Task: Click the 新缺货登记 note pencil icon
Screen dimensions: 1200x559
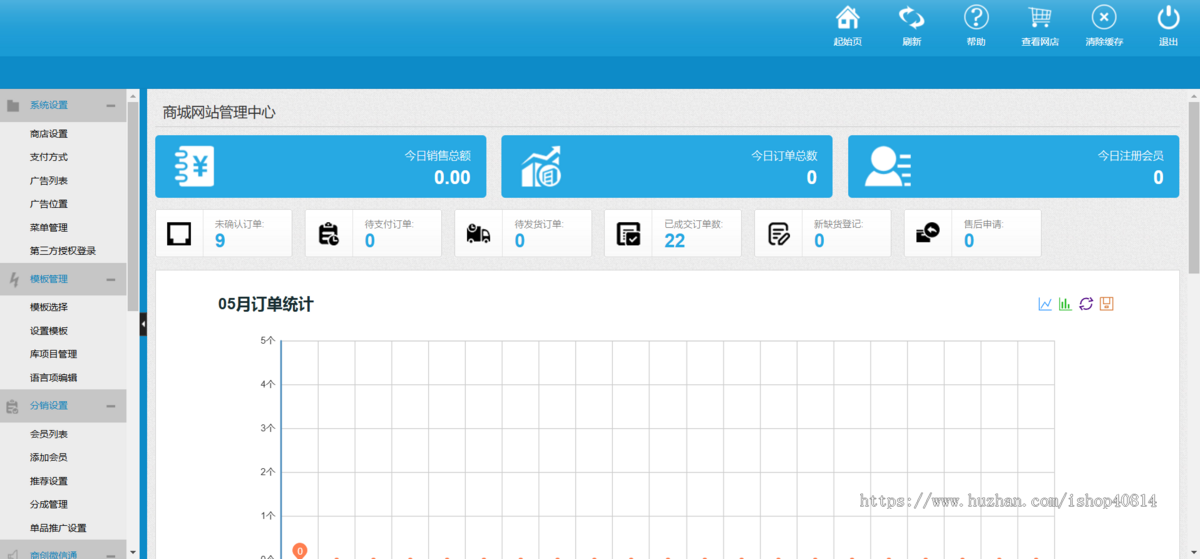Action: (779, 234)
